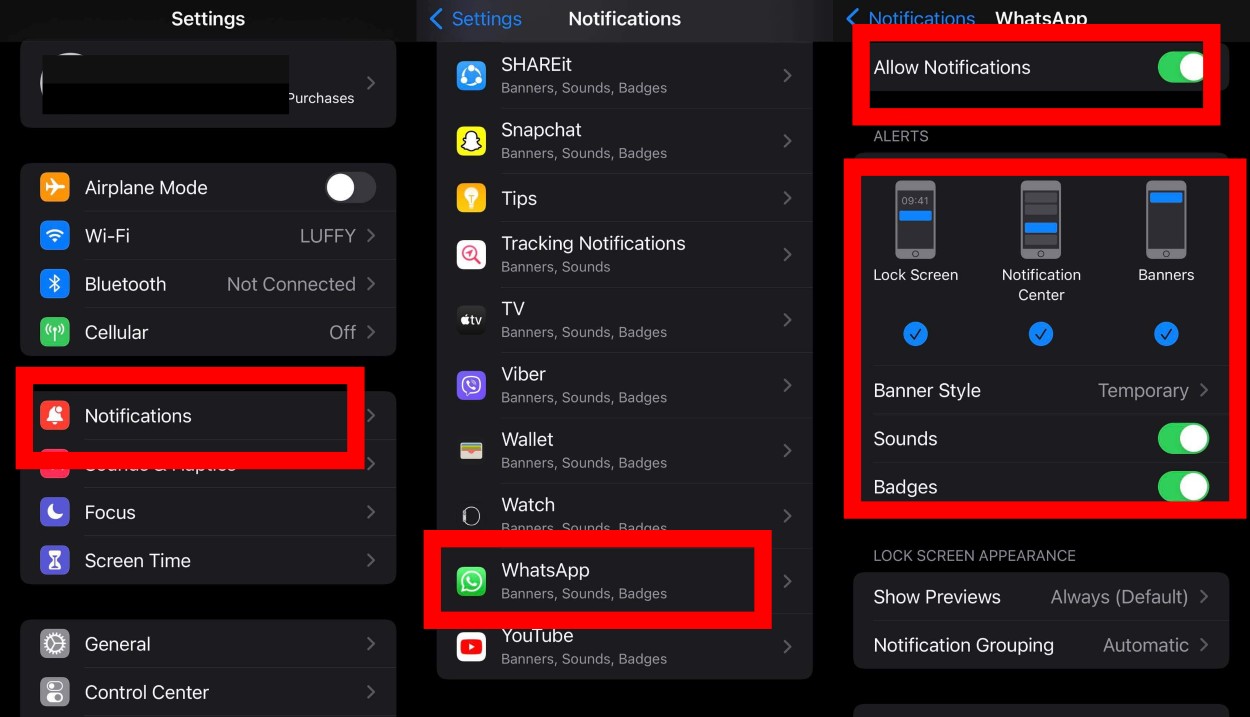This screenshot has height=717, width=1250.
Task: Turn off Allow Notifications switch
Action: pyautogui.click(x=1183, y=67)
